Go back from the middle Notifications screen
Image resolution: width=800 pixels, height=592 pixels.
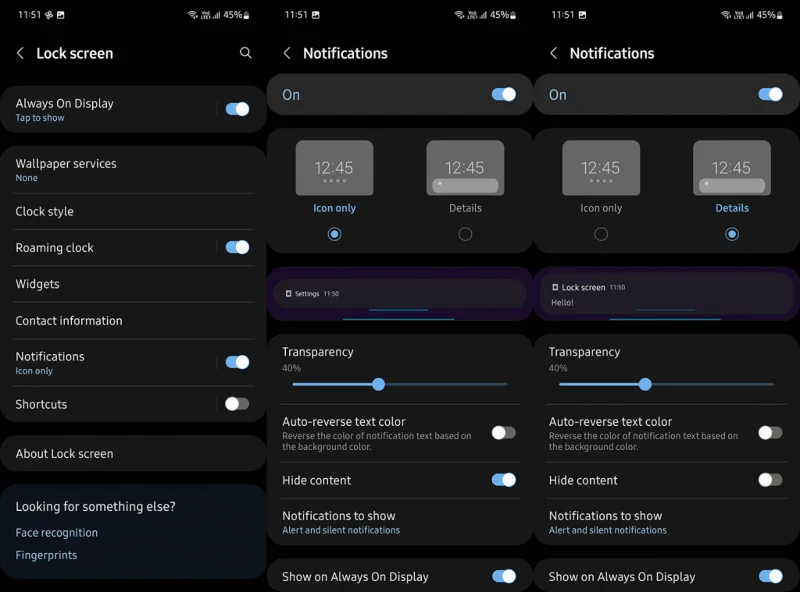[x=287, y=53]
